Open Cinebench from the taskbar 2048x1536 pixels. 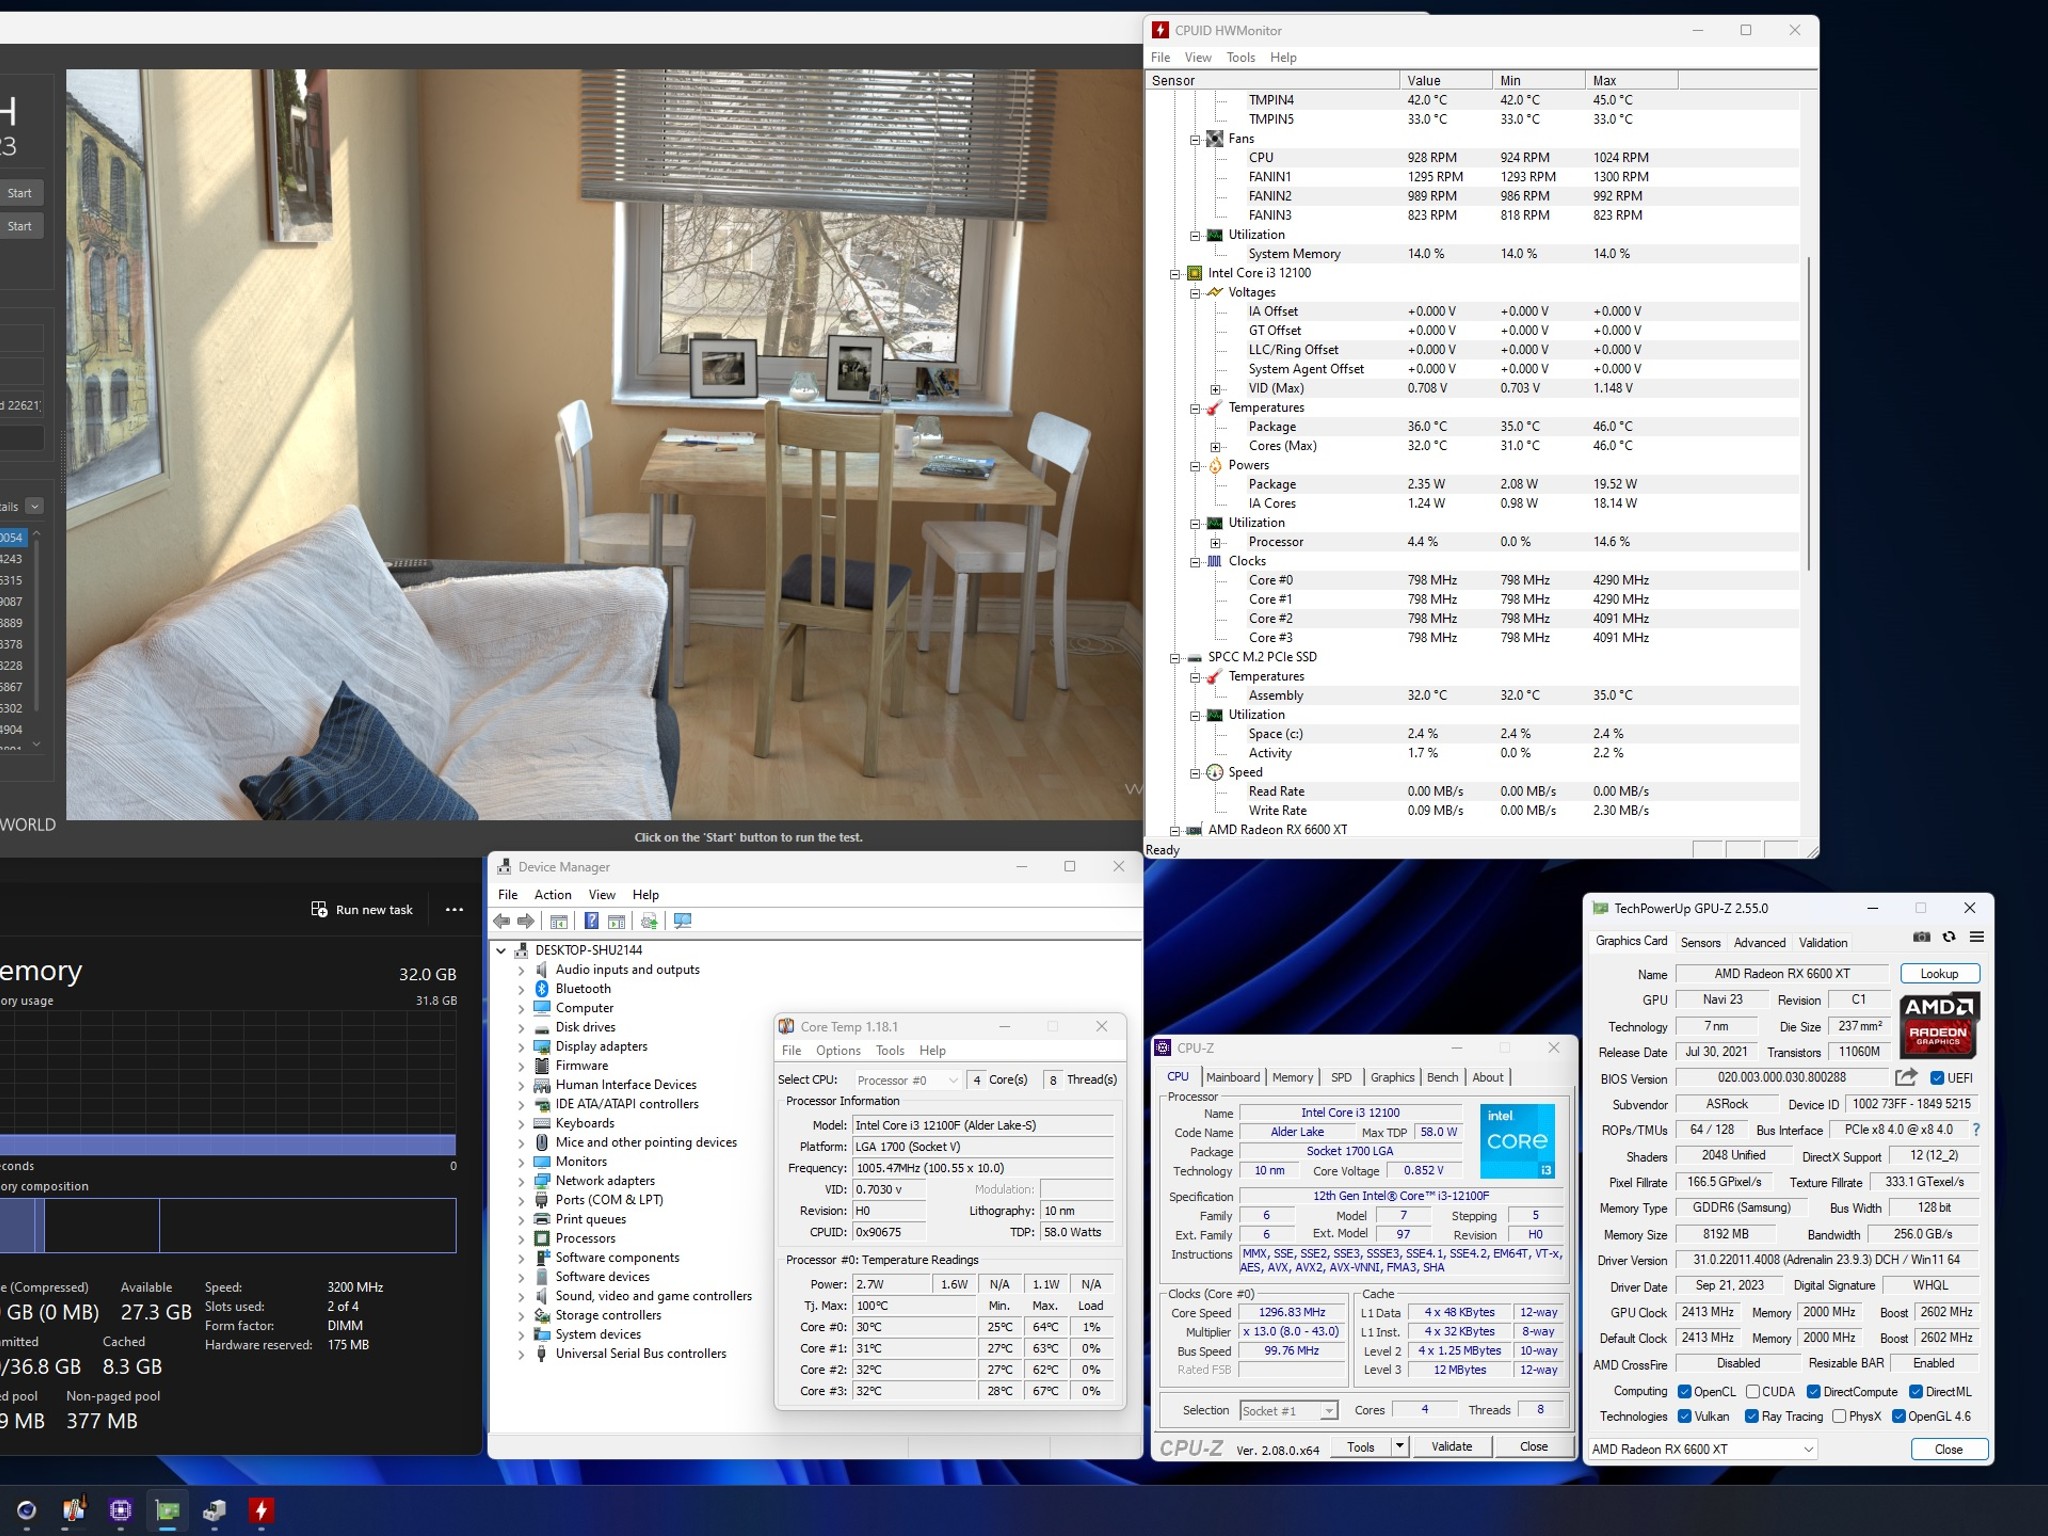[27, 1510]
